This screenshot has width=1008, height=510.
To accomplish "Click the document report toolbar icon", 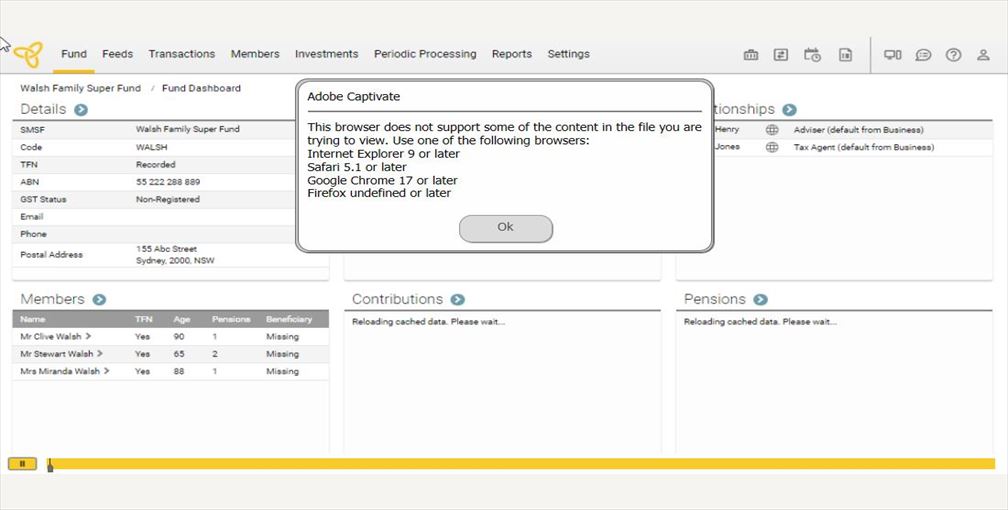I will pos(845,55).
